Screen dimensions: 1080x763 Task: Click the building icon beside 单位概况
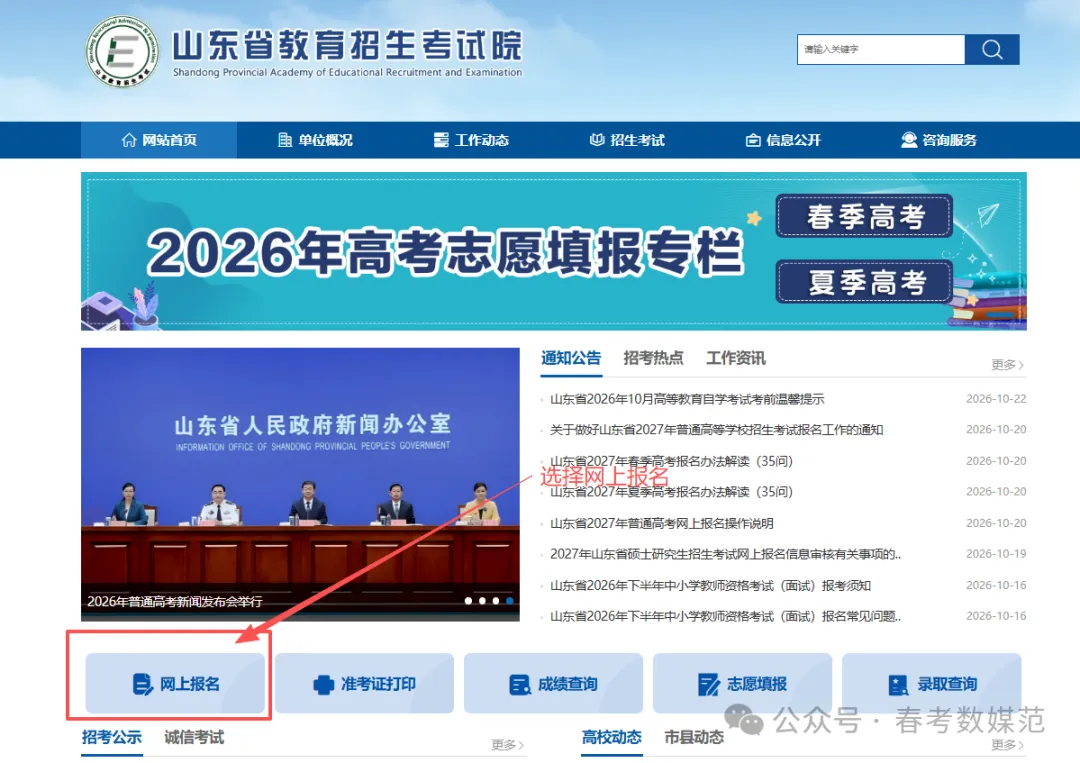tap(284, 140)
